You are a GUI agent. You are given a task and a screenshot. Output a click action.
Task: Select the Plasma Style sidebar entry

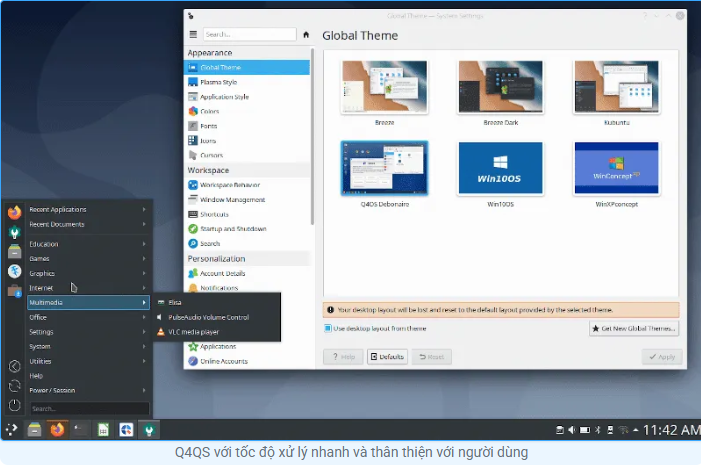click(247, 82)
